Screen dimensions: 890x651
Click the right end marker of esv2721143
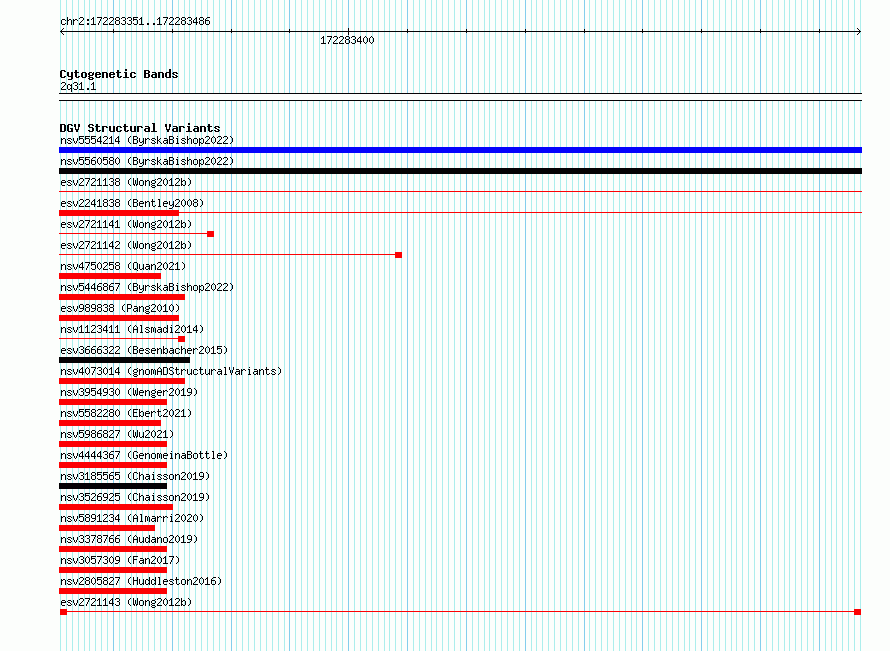[x=858, y=612]
